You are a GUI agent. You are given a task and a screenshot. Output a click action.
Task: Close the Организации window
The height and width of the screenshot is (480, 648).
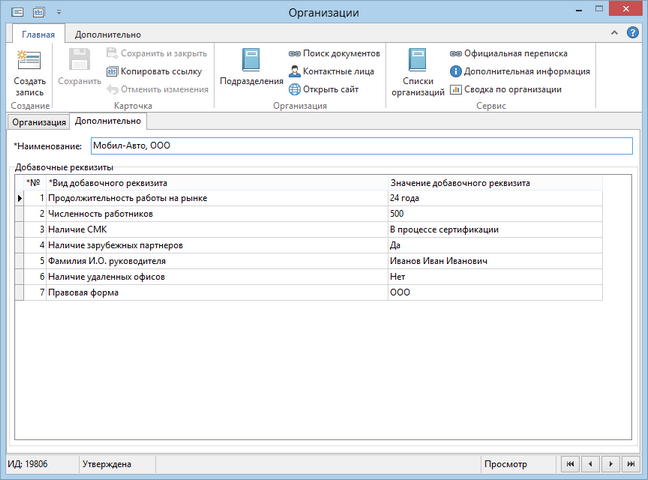click(626, 9)
